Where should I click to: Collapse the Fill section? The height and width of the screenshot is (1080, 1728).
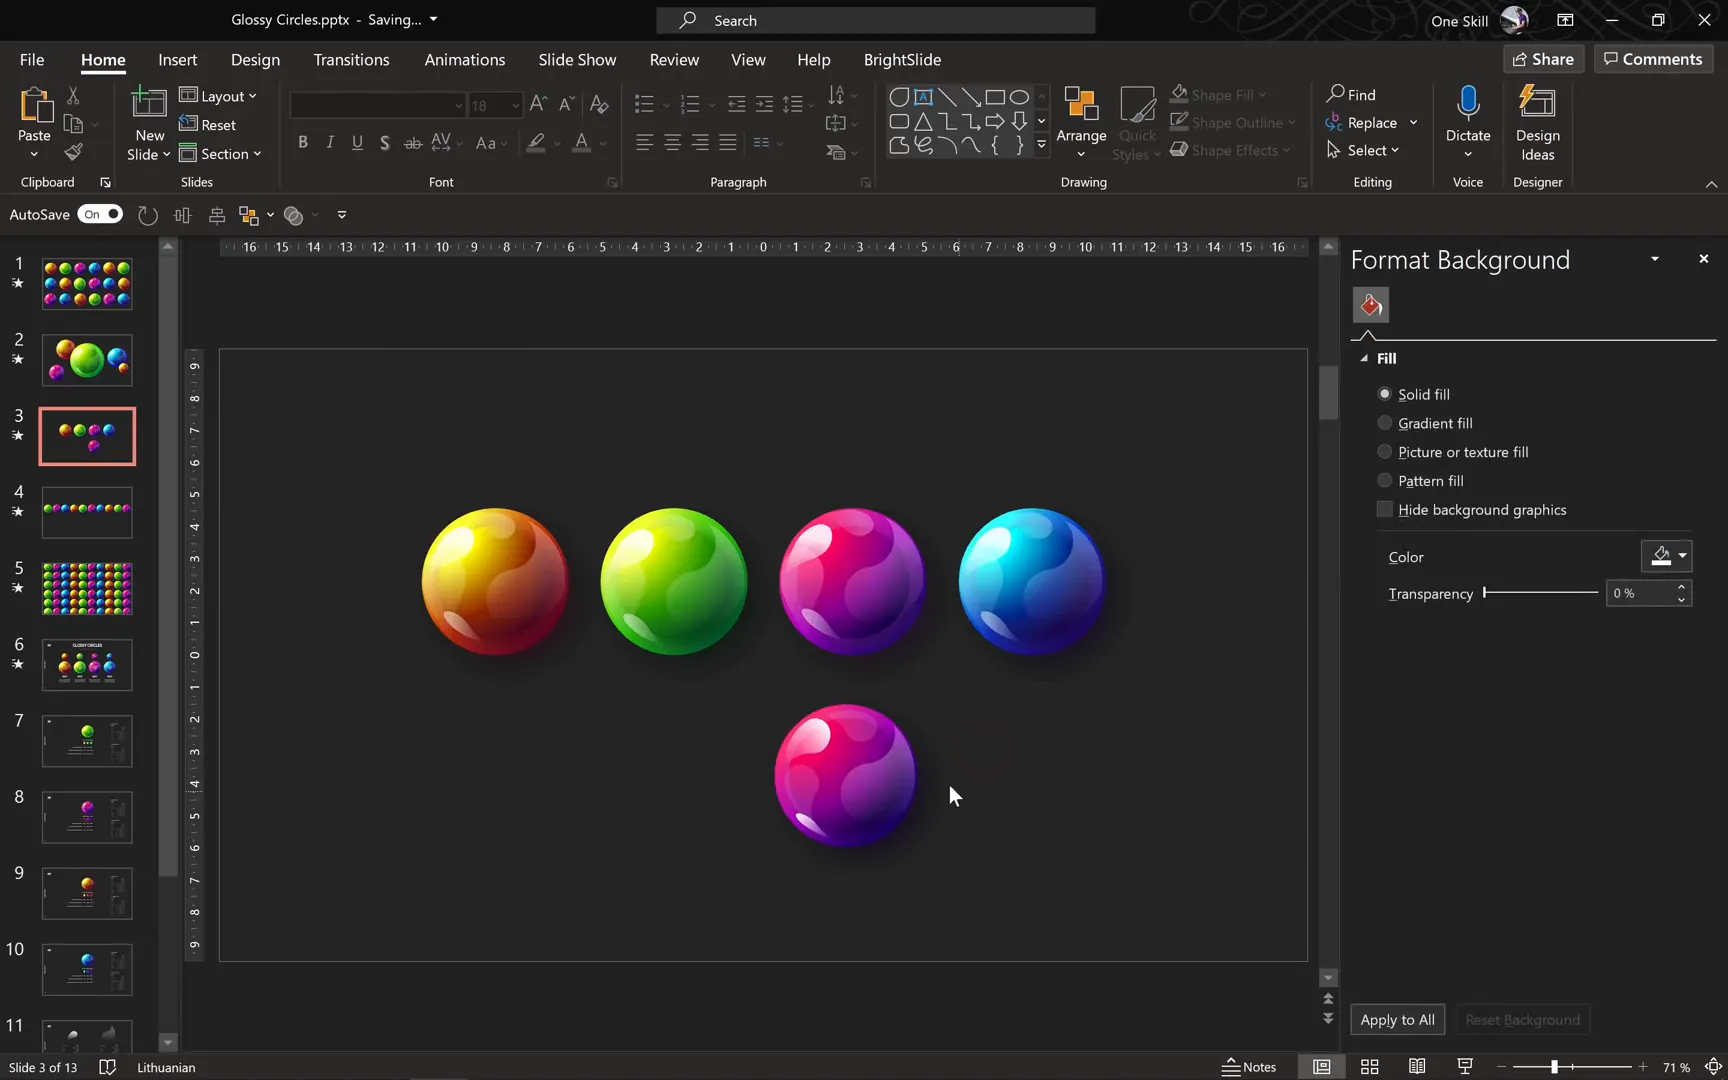[x=1365, y=357]
